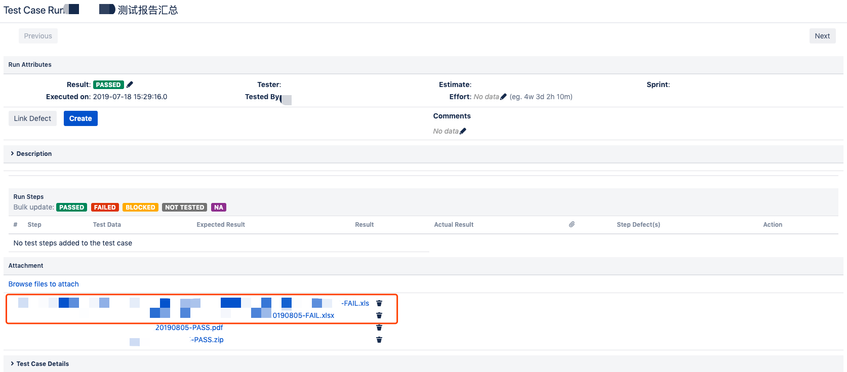This screenshot has height=372, width=847.
Task: Open the -FAIL.xls attachment
Action: [x=355, y=303]
